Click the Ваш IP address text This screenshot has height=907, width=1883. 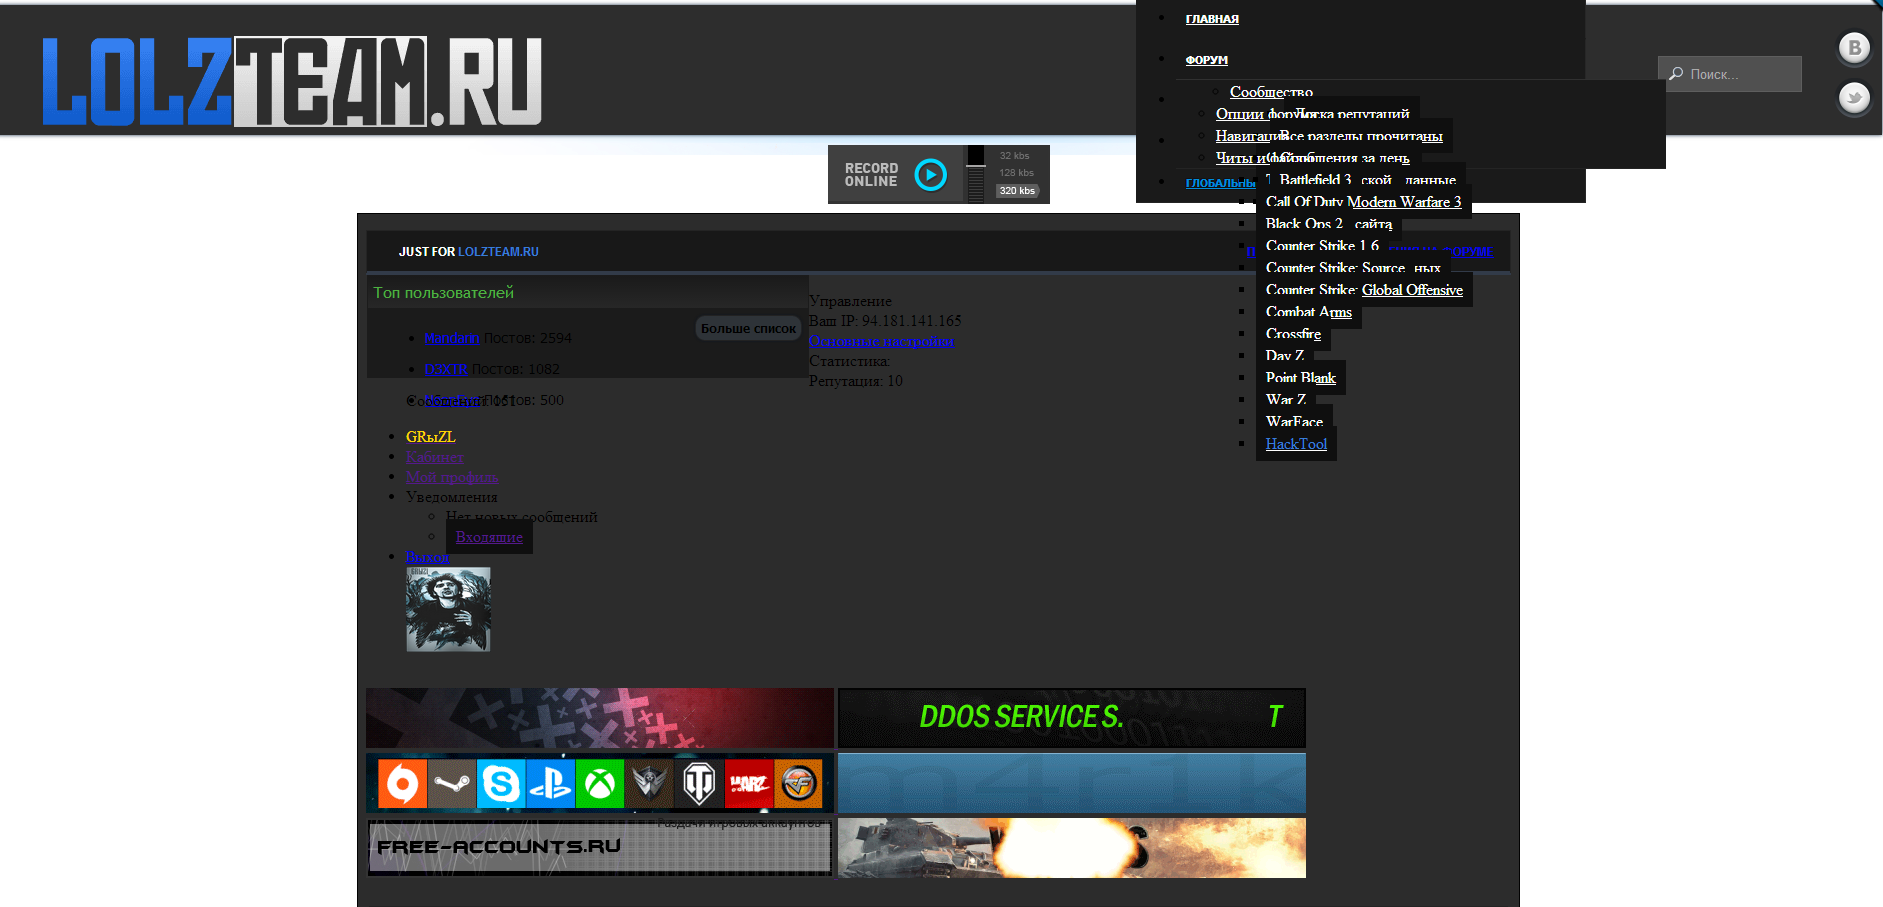point(885,321)
